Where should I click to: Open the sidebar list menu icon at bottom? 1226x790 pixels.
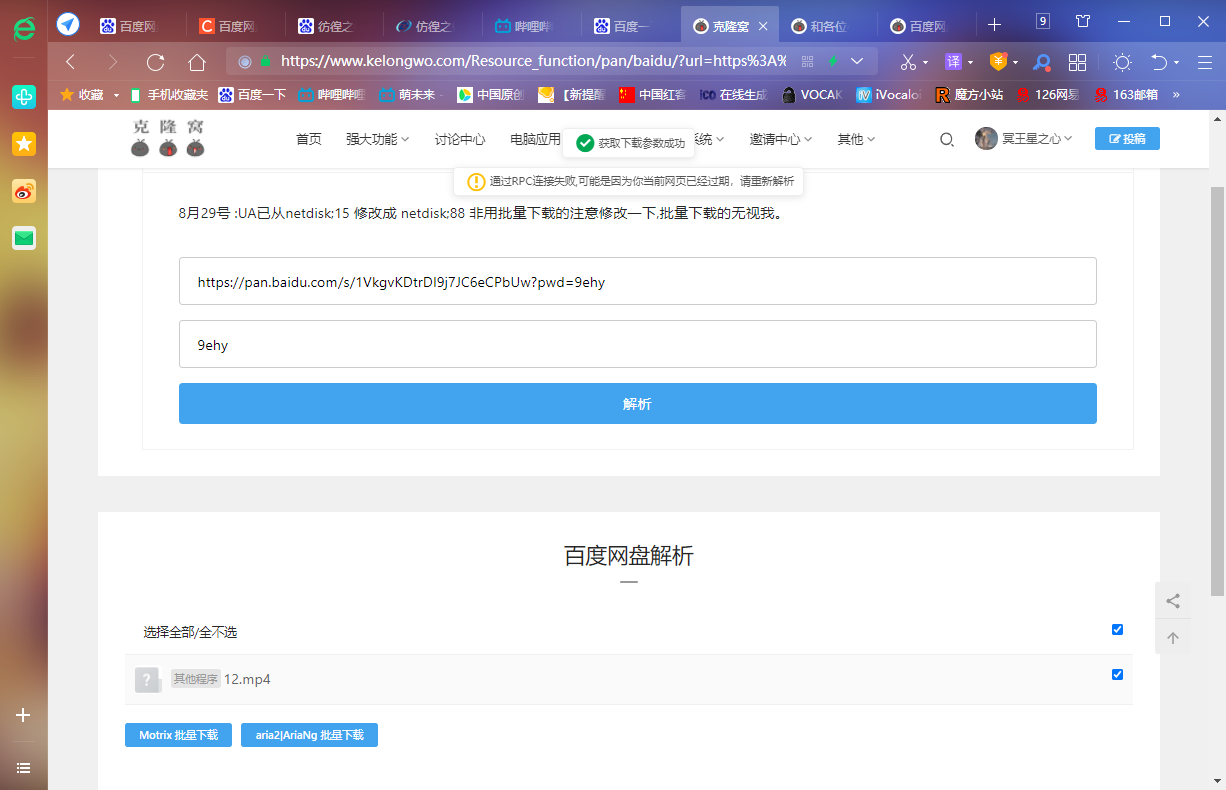tap(24, 768)
